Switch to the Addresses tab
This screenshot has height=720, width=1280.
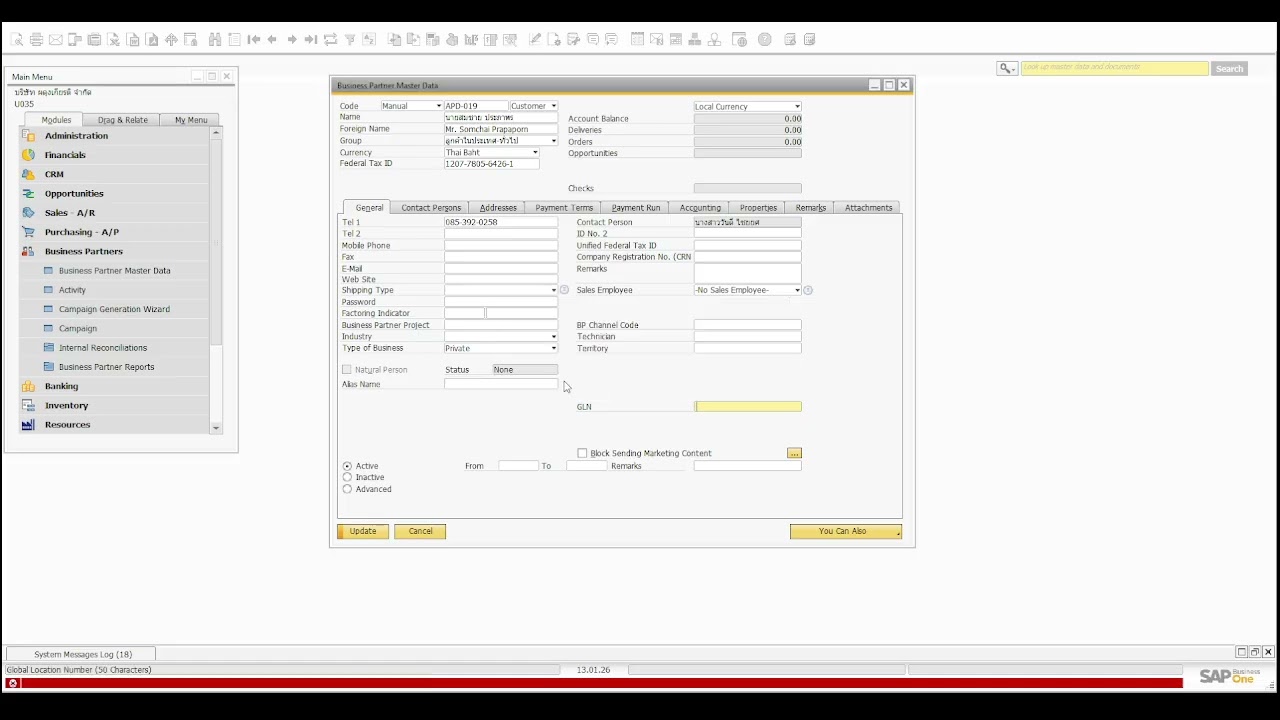coord(498,208)
